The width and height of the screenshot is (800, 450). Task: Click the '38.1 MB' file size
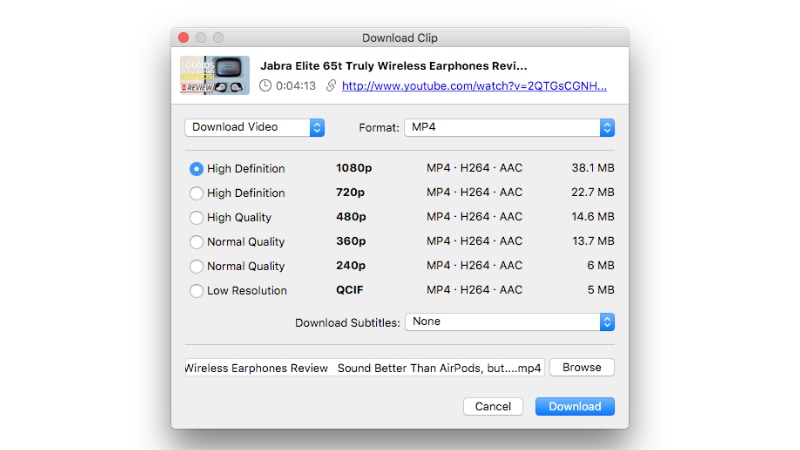(593, 168)
